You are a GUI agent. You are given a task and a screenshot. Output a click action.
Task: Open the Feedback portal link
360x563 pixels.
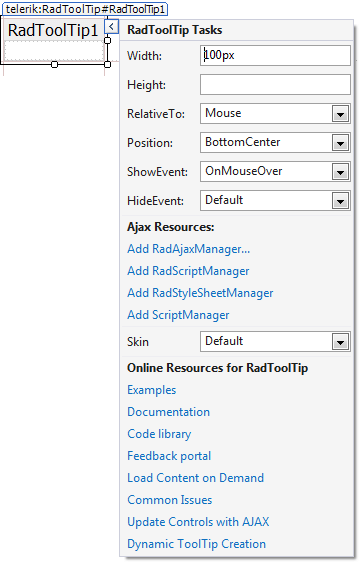tap(169, 456)
